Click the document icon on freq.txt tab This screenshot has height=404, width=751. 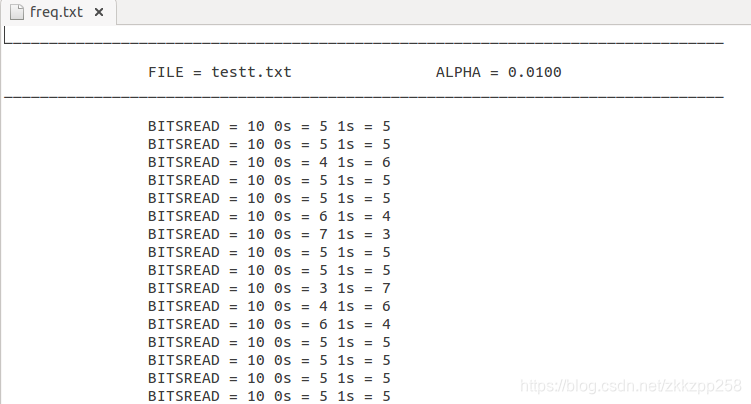[x=17, y=12]
